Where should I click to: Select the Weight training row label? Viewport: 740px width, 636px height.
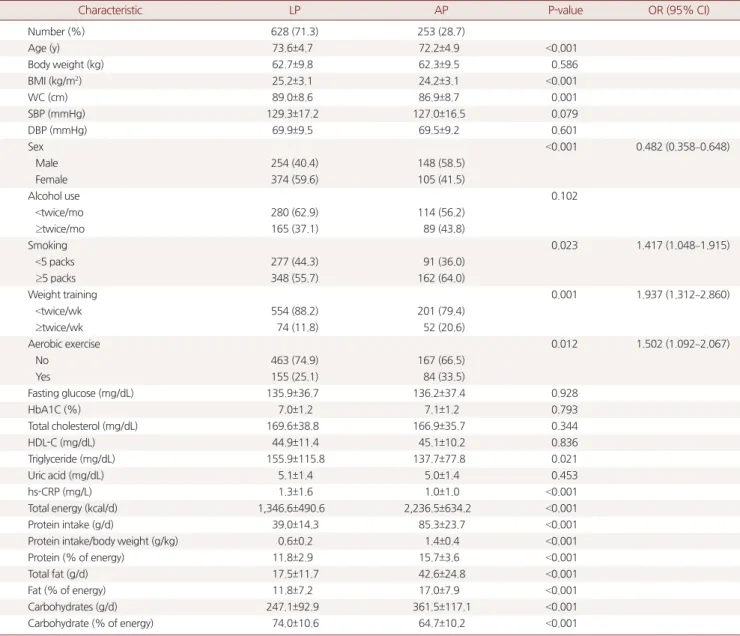62,295
